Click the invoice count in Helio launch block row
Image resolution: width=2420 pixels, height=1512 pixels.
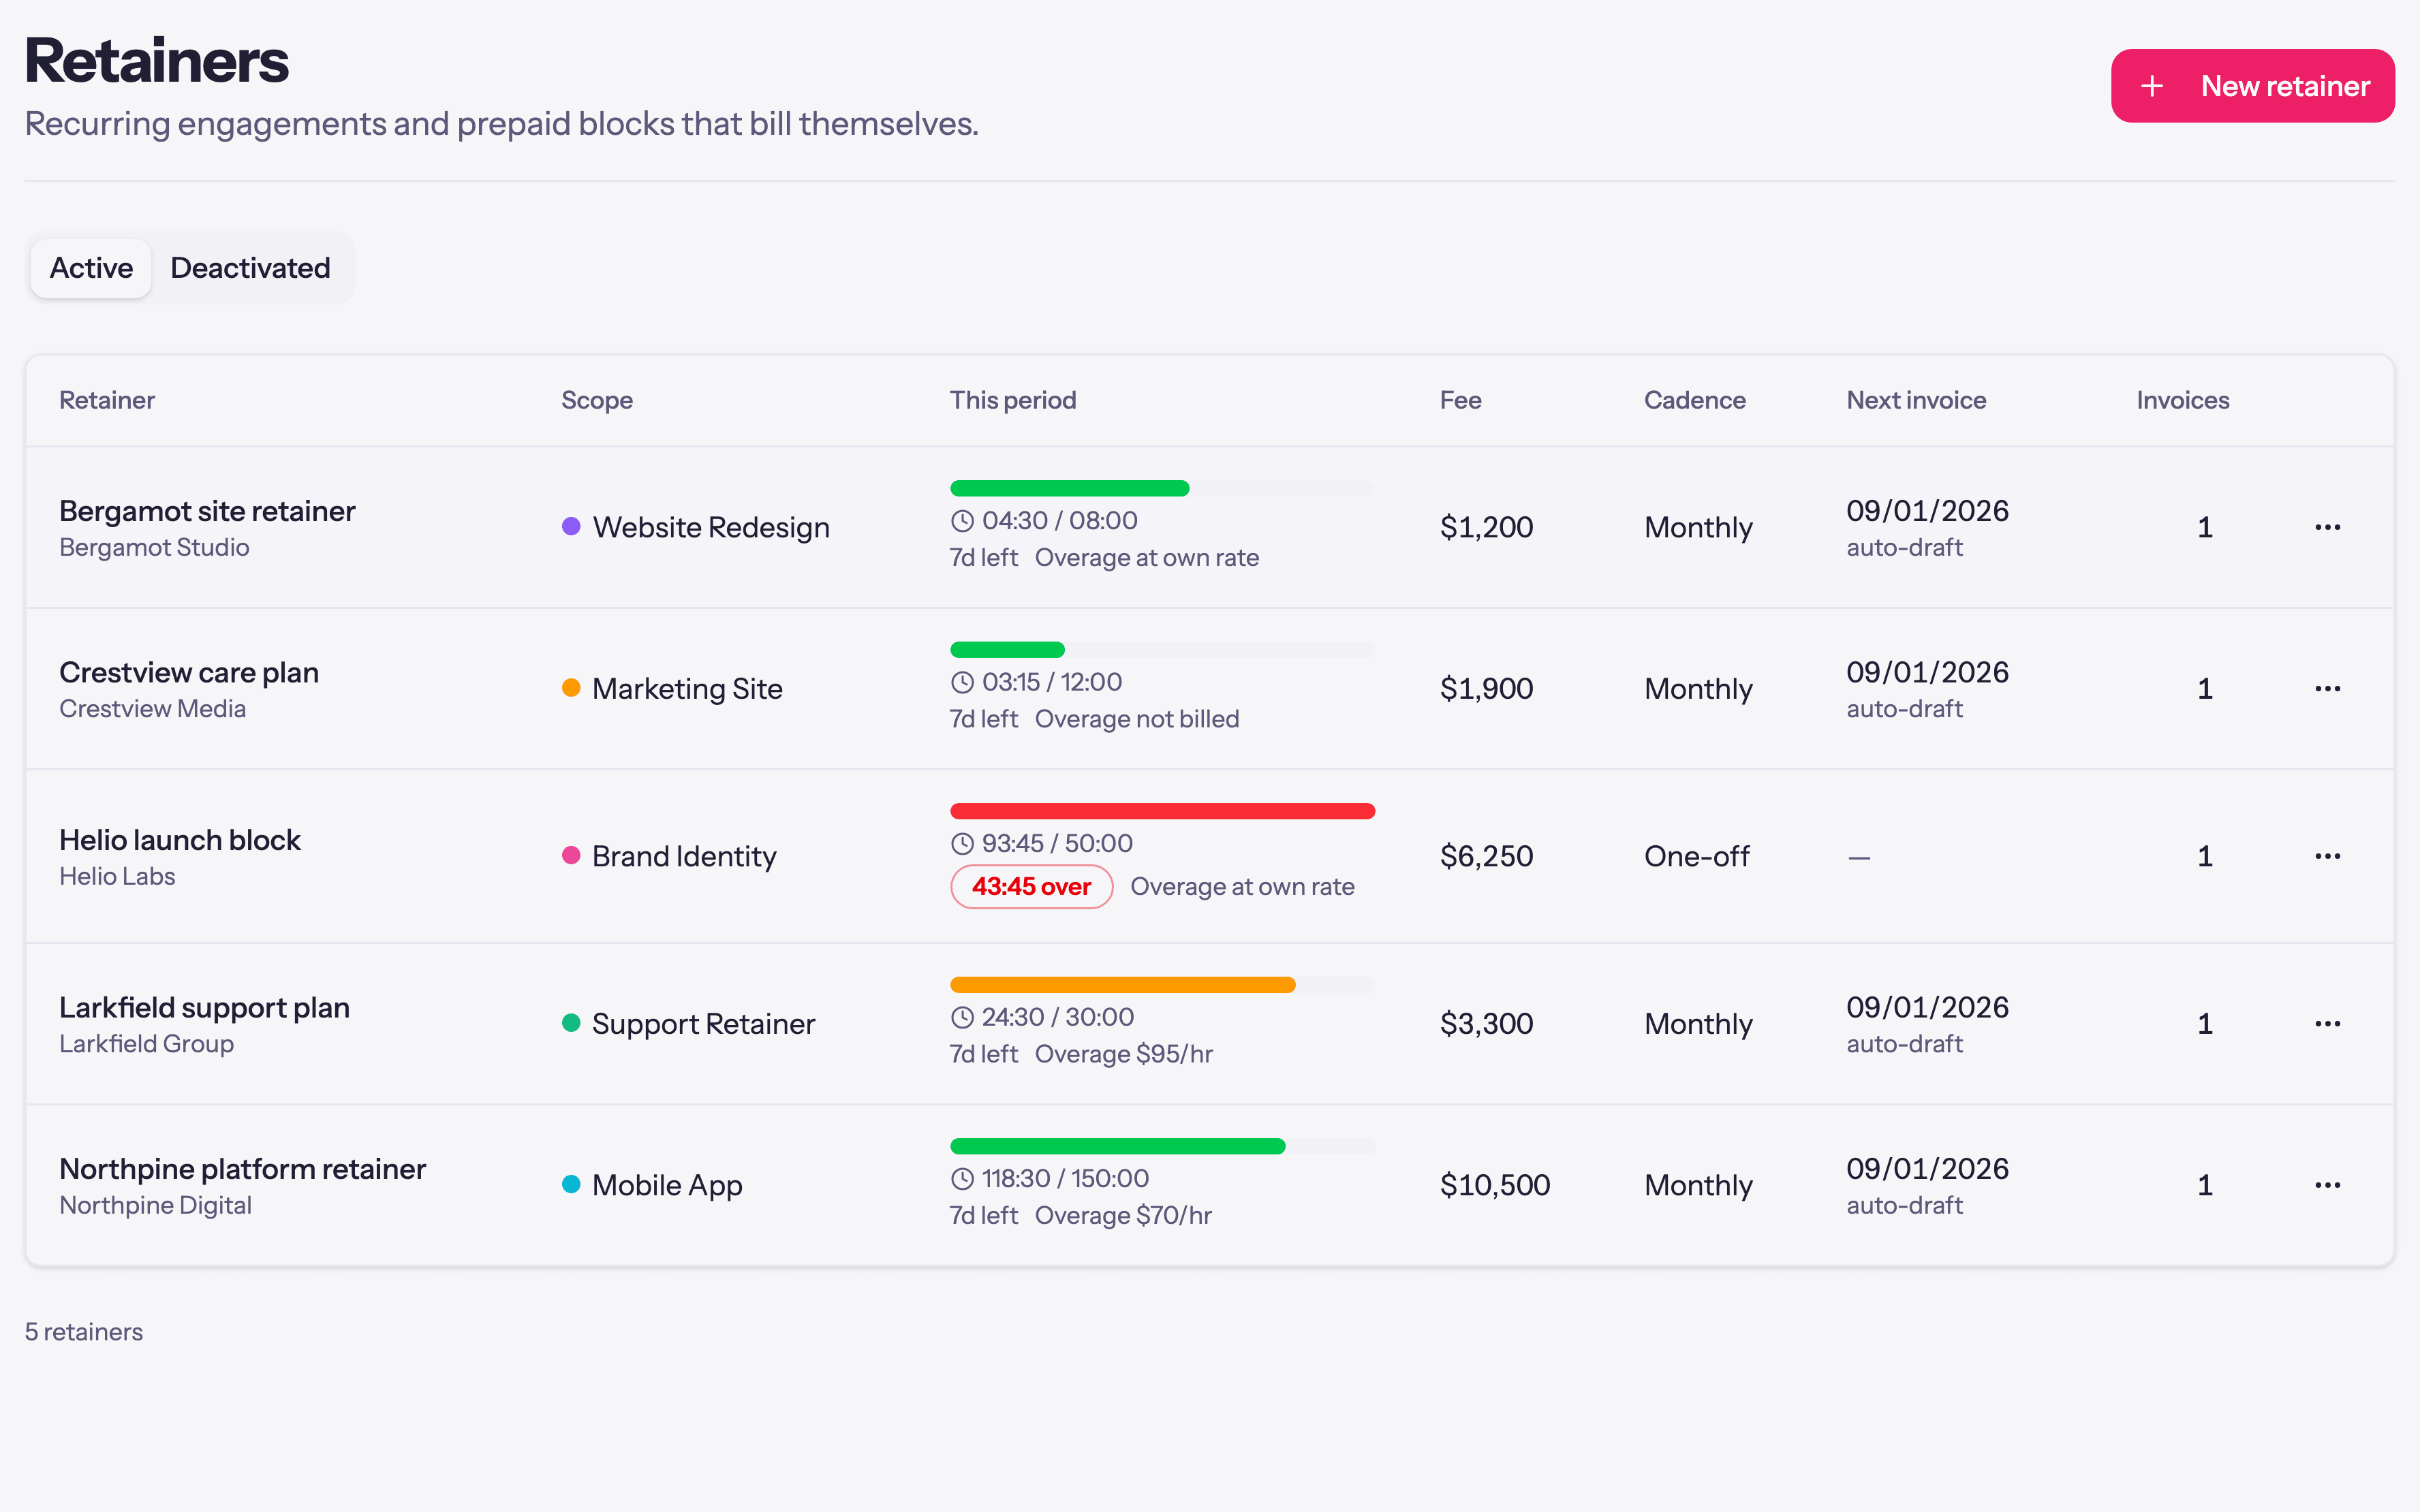(x=2204, y=856)
